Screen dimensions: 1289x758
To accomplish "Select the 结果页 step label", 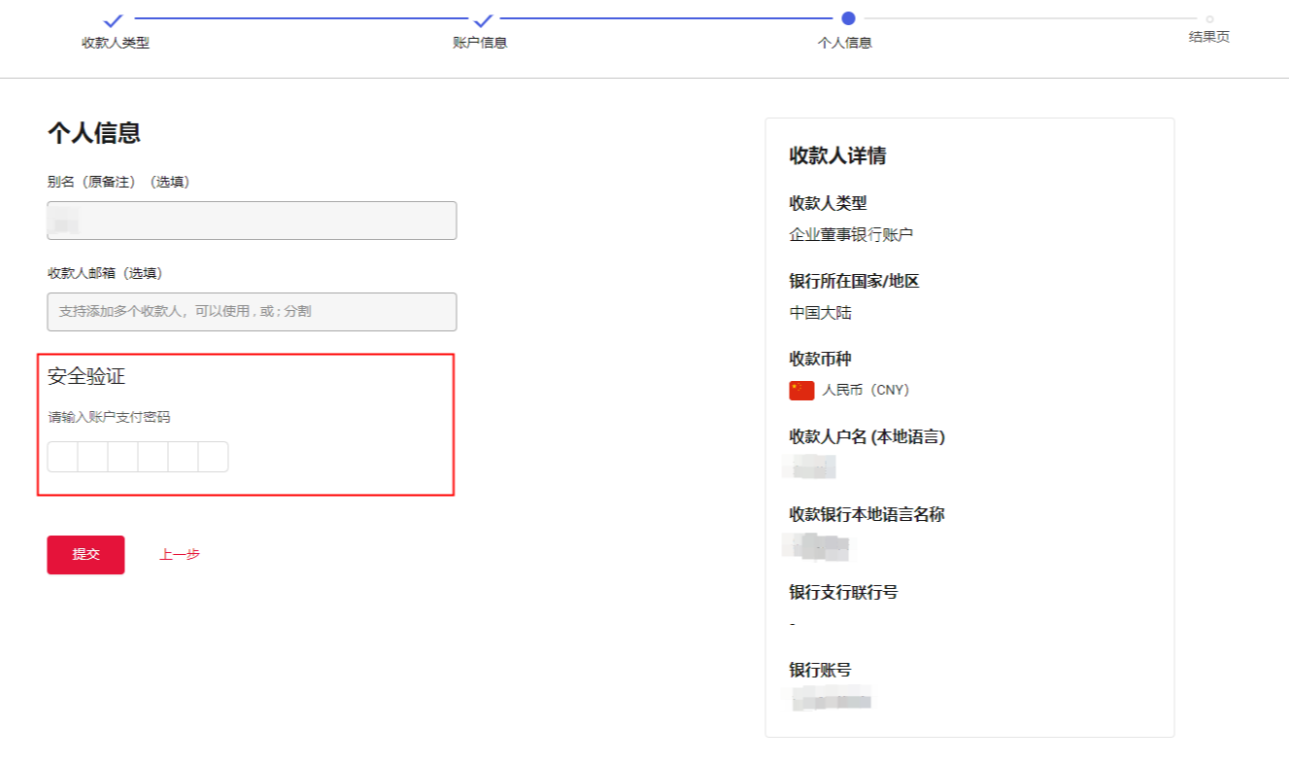I will [x=1209, y=37].
